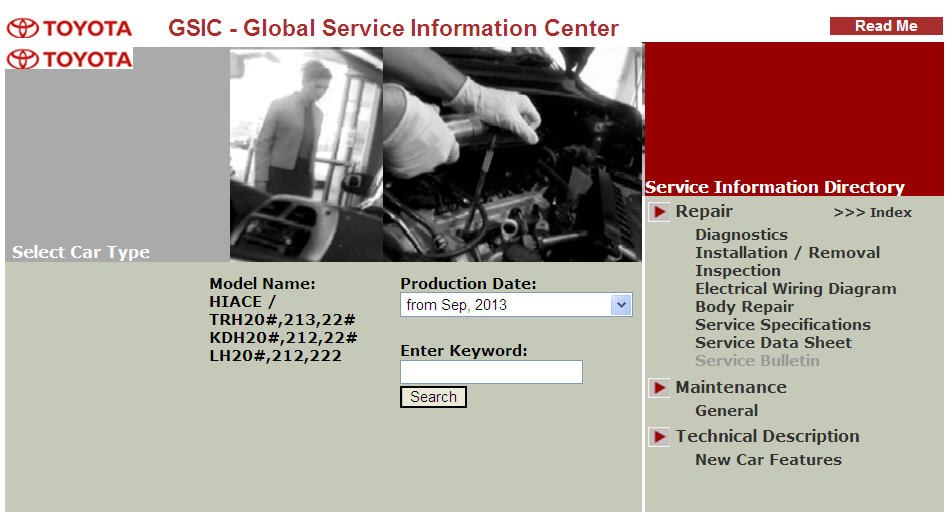Click the GSIC Global Service Information Center title
Viewport: 951px width, 517px height.
click(x=393, y=28)
